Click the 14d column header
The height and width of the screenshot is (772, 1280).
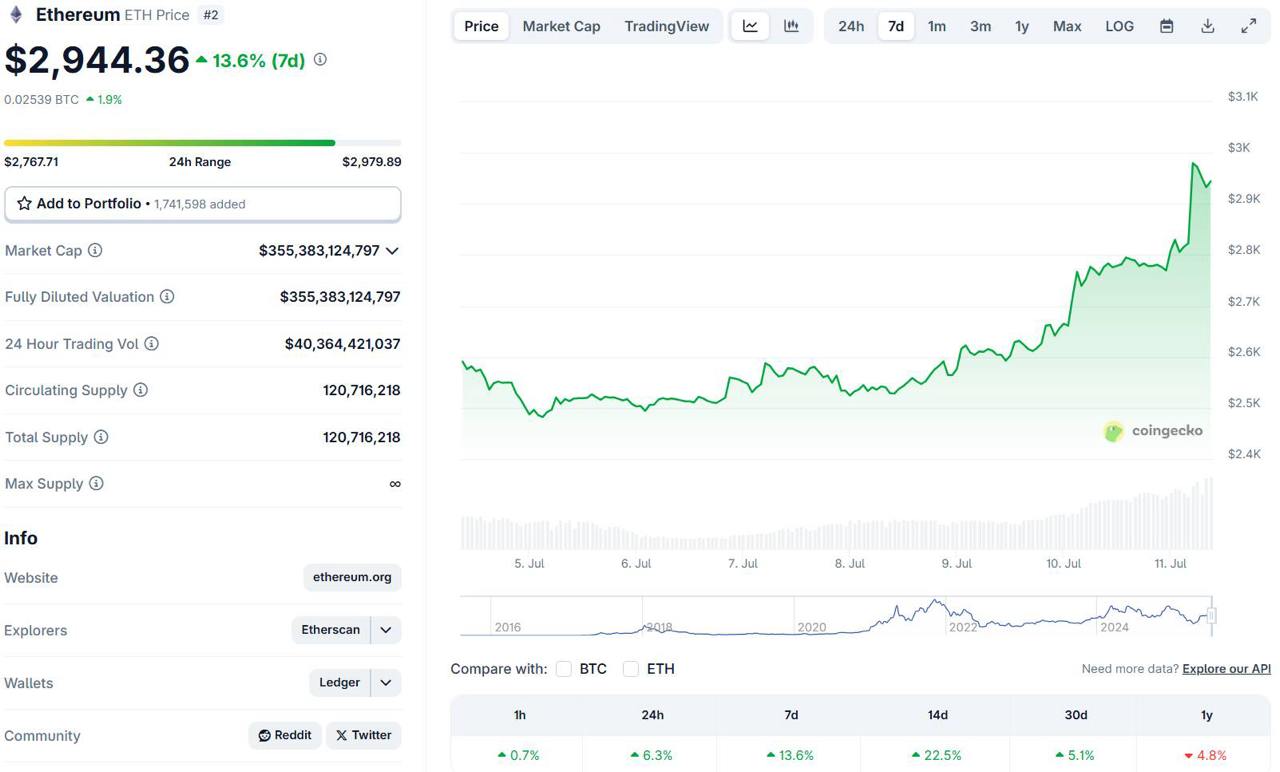click(937, 715)
